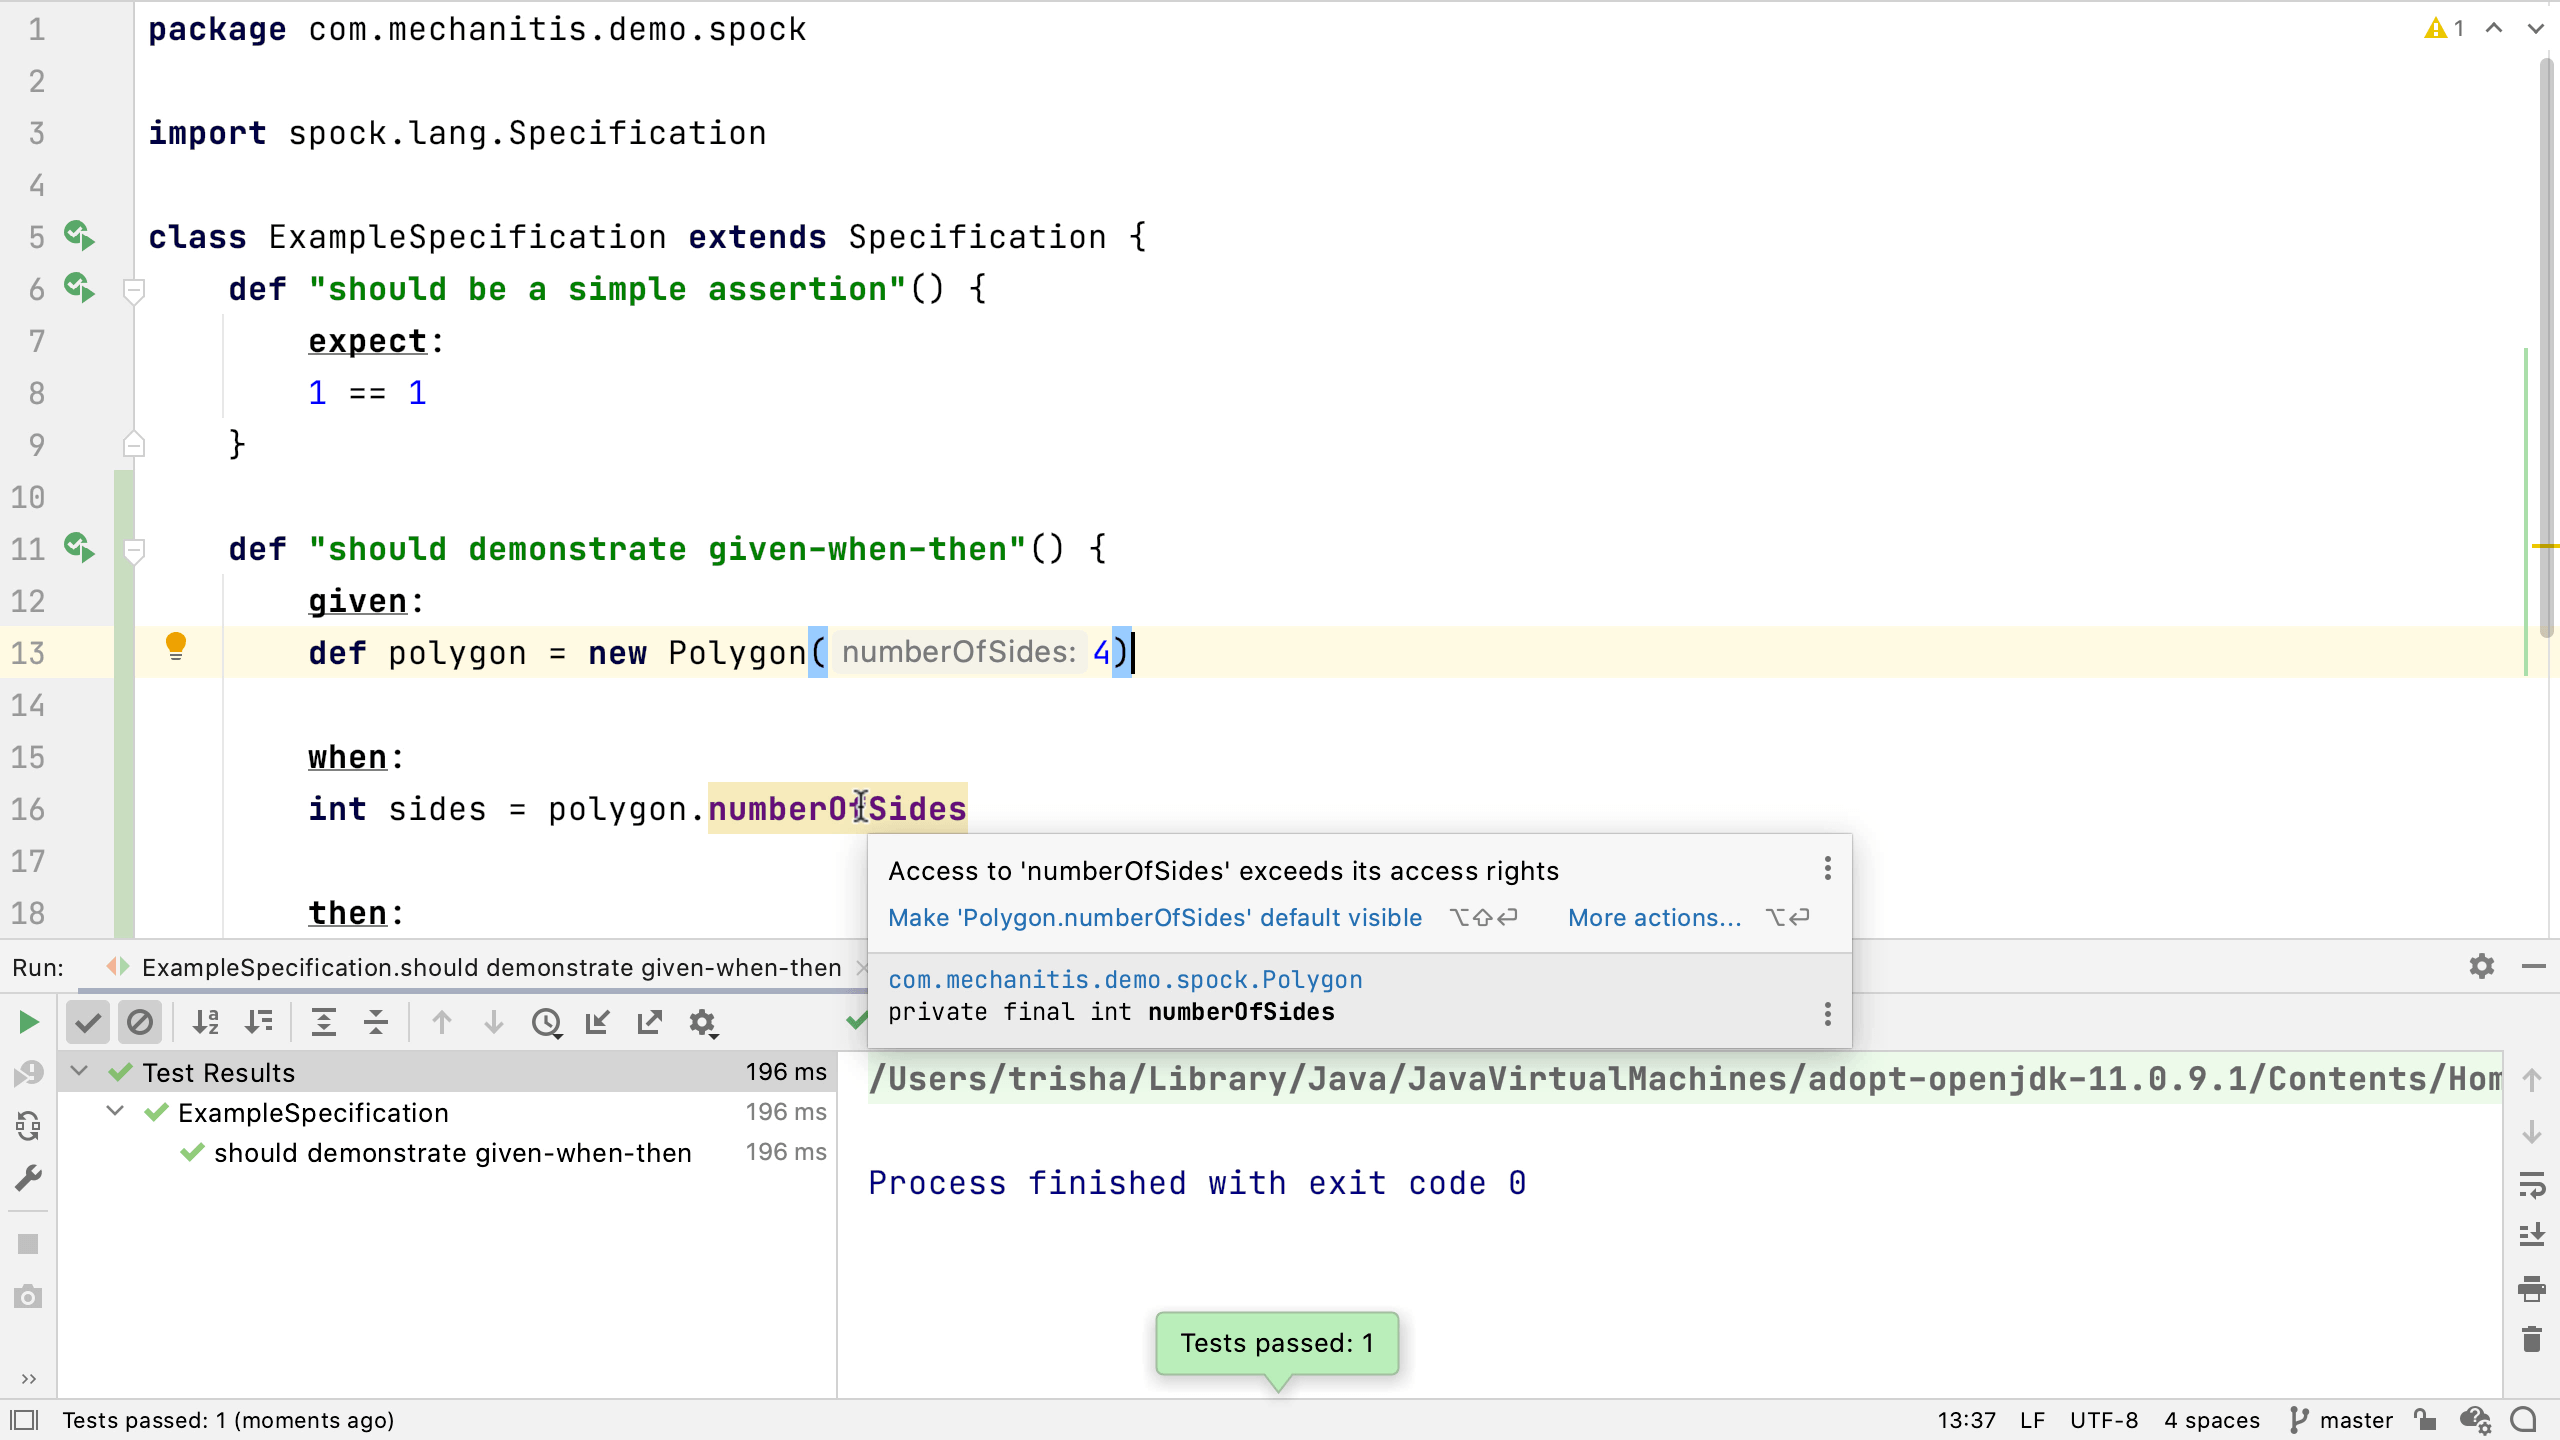Click the export test results icon
Viewport: 2560px width, 1440px height.
tap(650, 1022)
